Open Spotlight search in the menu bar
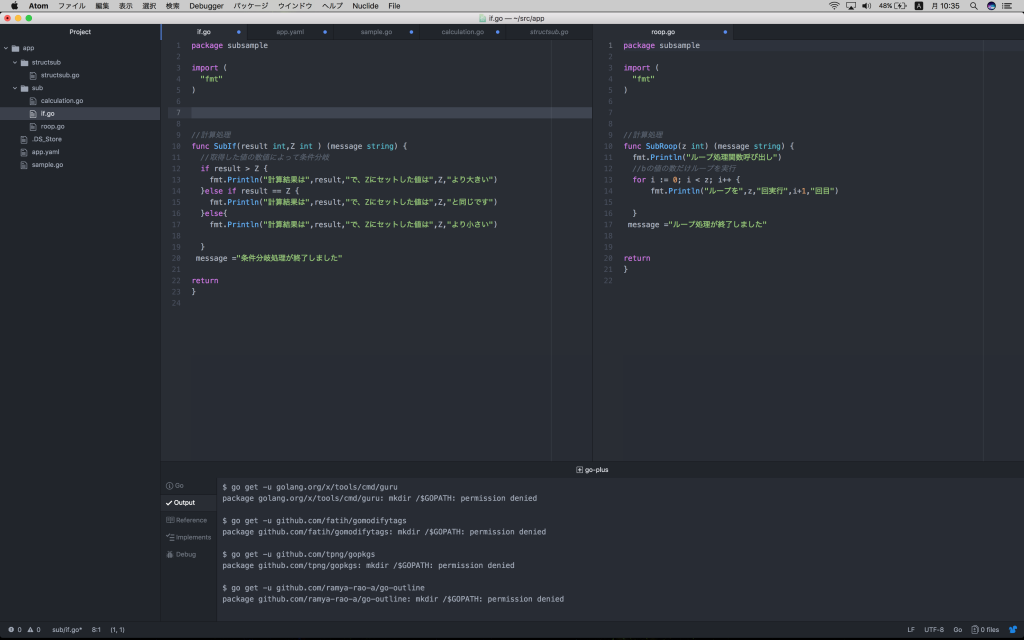The width and height of the screenshot is (1024, 640). pyautogui.click(x=973, y=6)
